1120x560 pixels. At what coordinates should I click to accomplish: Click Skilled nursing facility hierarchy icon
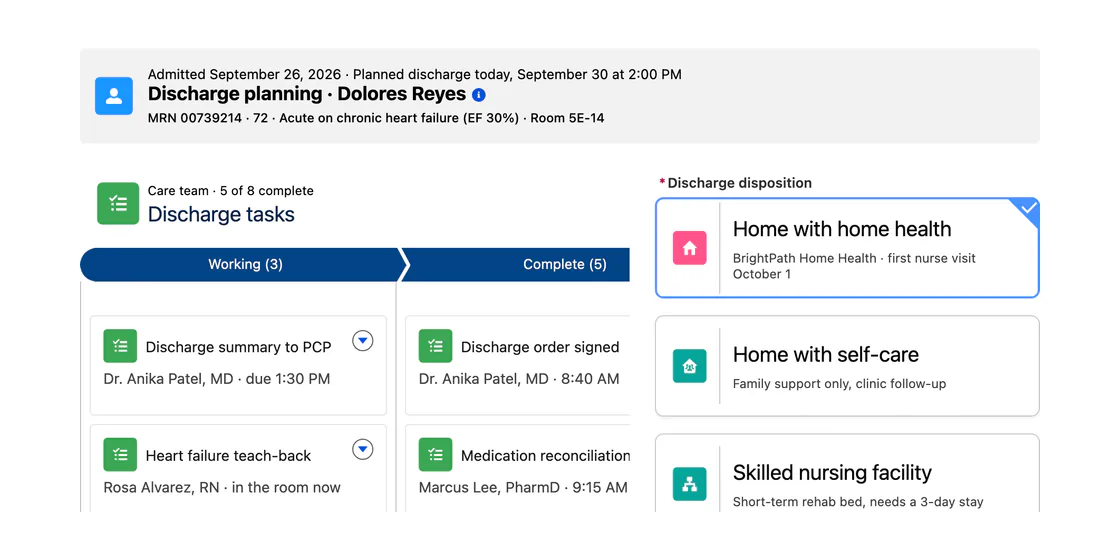coord(689,484)
